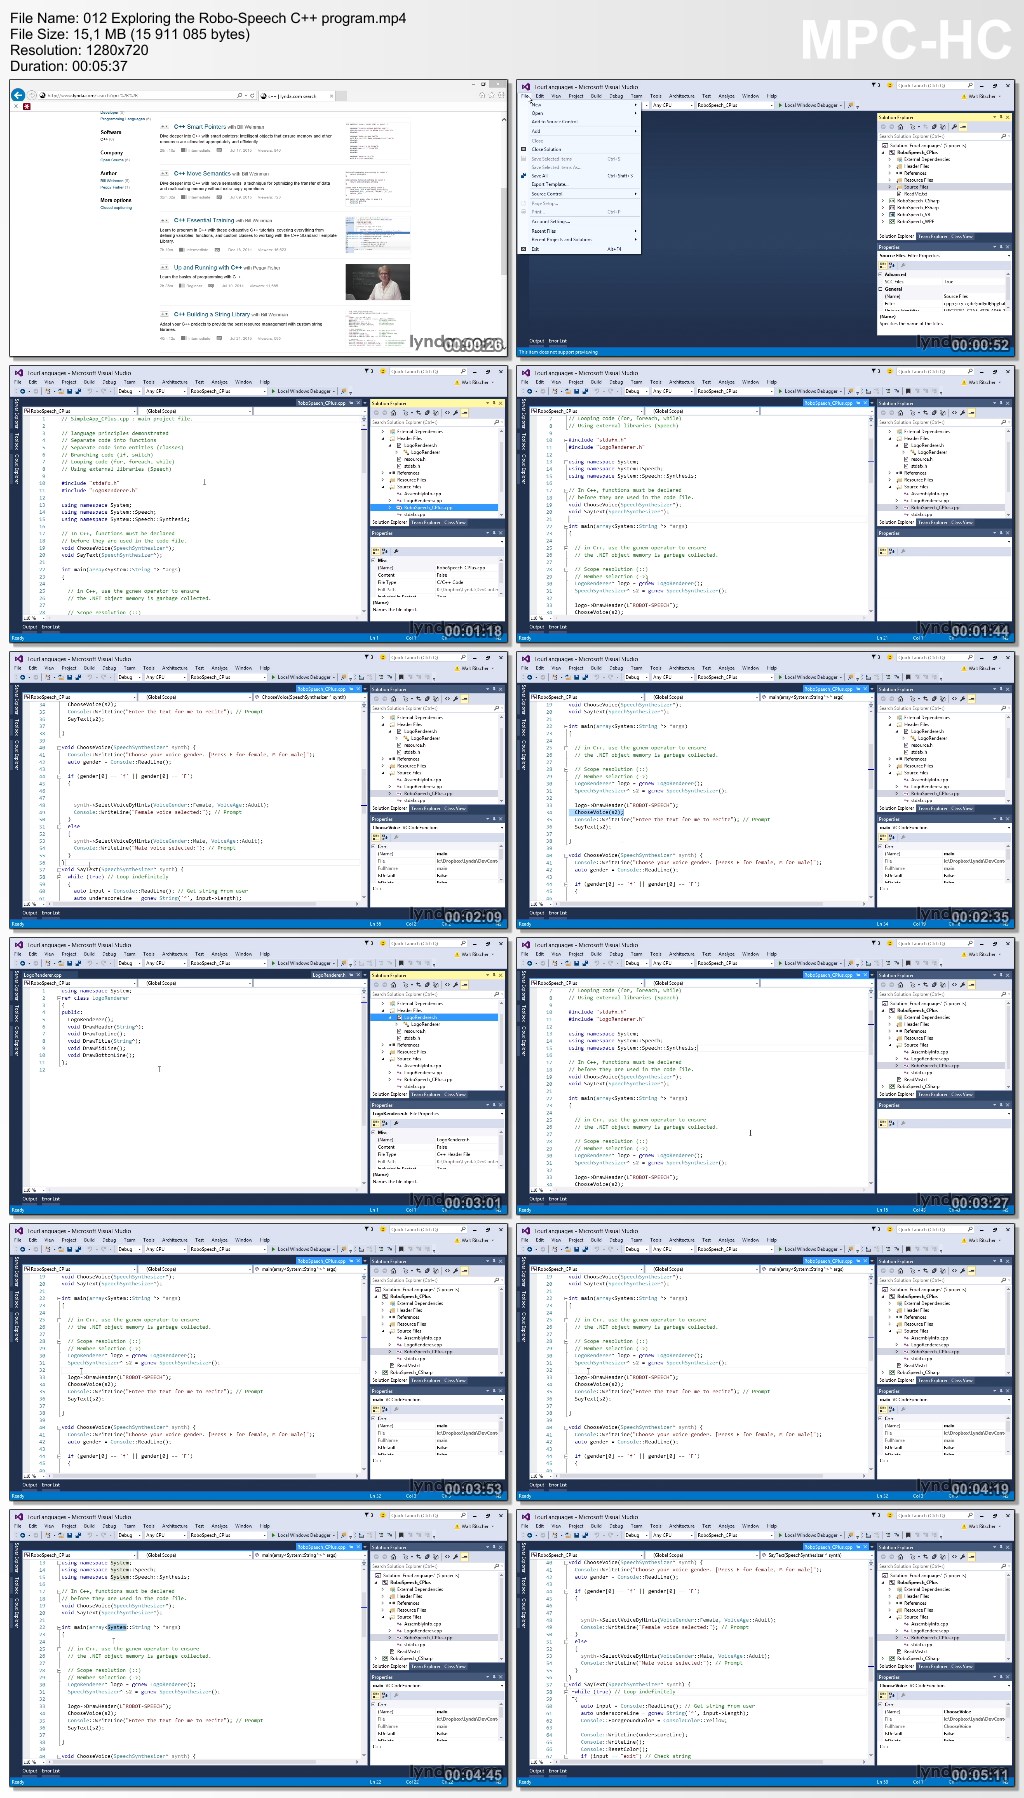Image resolution: width=1024 pixels, height=1798 pixels.
Task: Click the 'Duration: 00:05:37' header line
Action: 69,66
